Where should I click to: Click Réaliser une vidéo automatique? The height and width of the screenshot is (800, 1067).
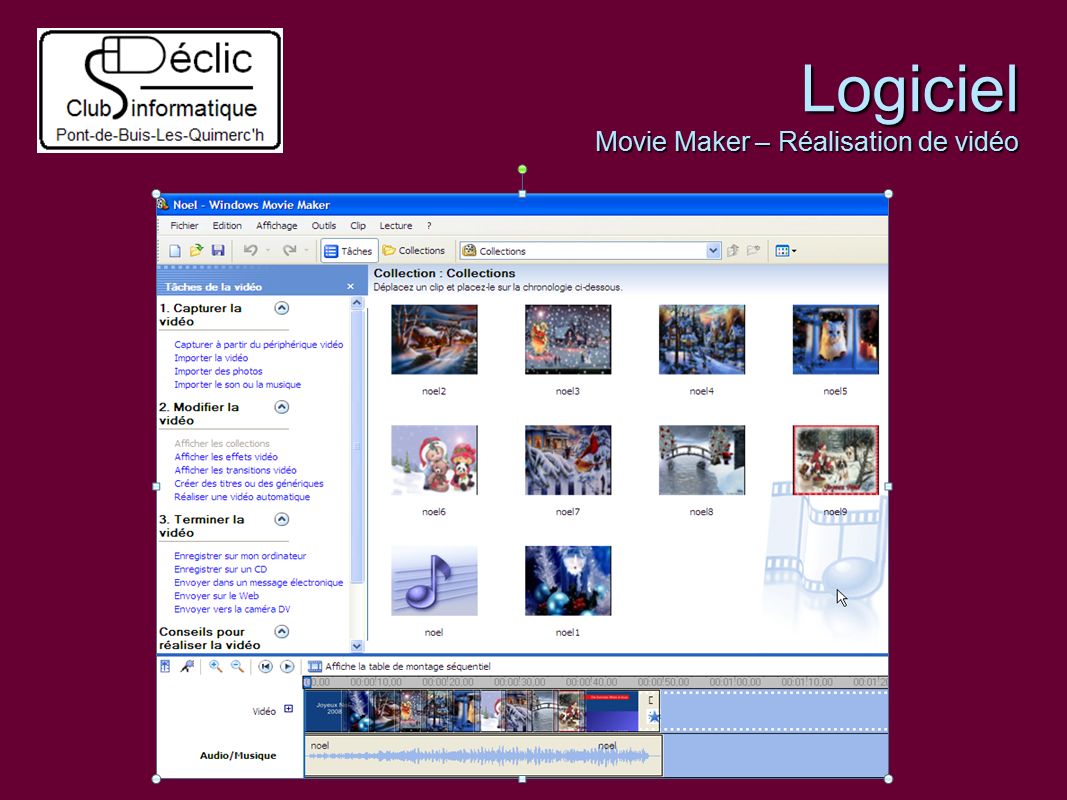tap(242, 497)
